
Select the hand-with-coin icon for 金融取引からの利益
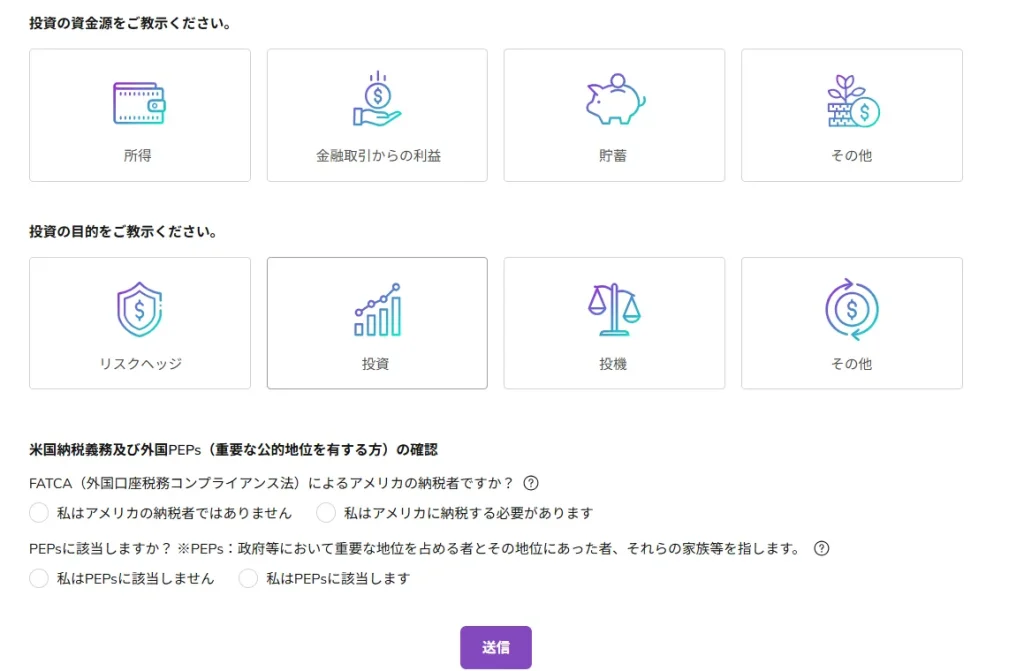[x=376, y=97]
